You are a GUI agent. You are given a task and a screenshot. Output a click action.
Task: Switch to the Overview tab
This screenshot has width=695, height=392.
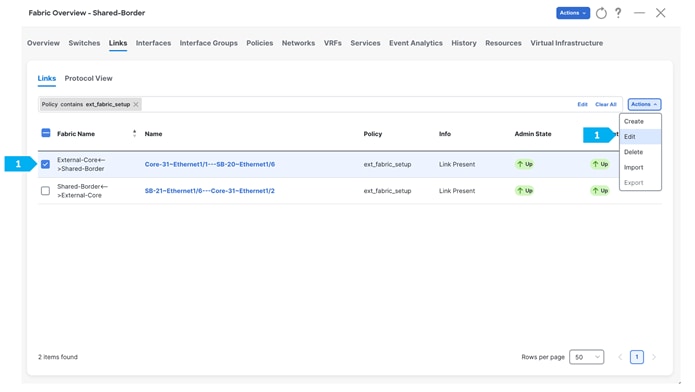pos(43,43)
